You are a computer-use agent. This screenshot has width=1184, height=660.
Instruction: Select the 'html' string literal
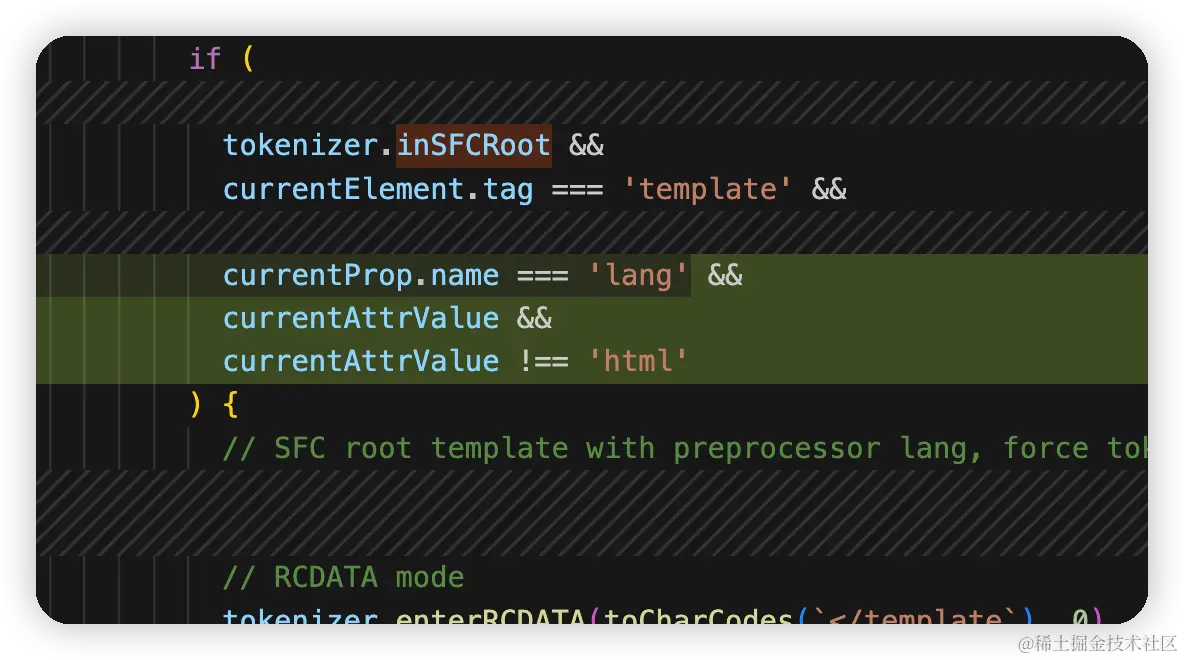638,362
